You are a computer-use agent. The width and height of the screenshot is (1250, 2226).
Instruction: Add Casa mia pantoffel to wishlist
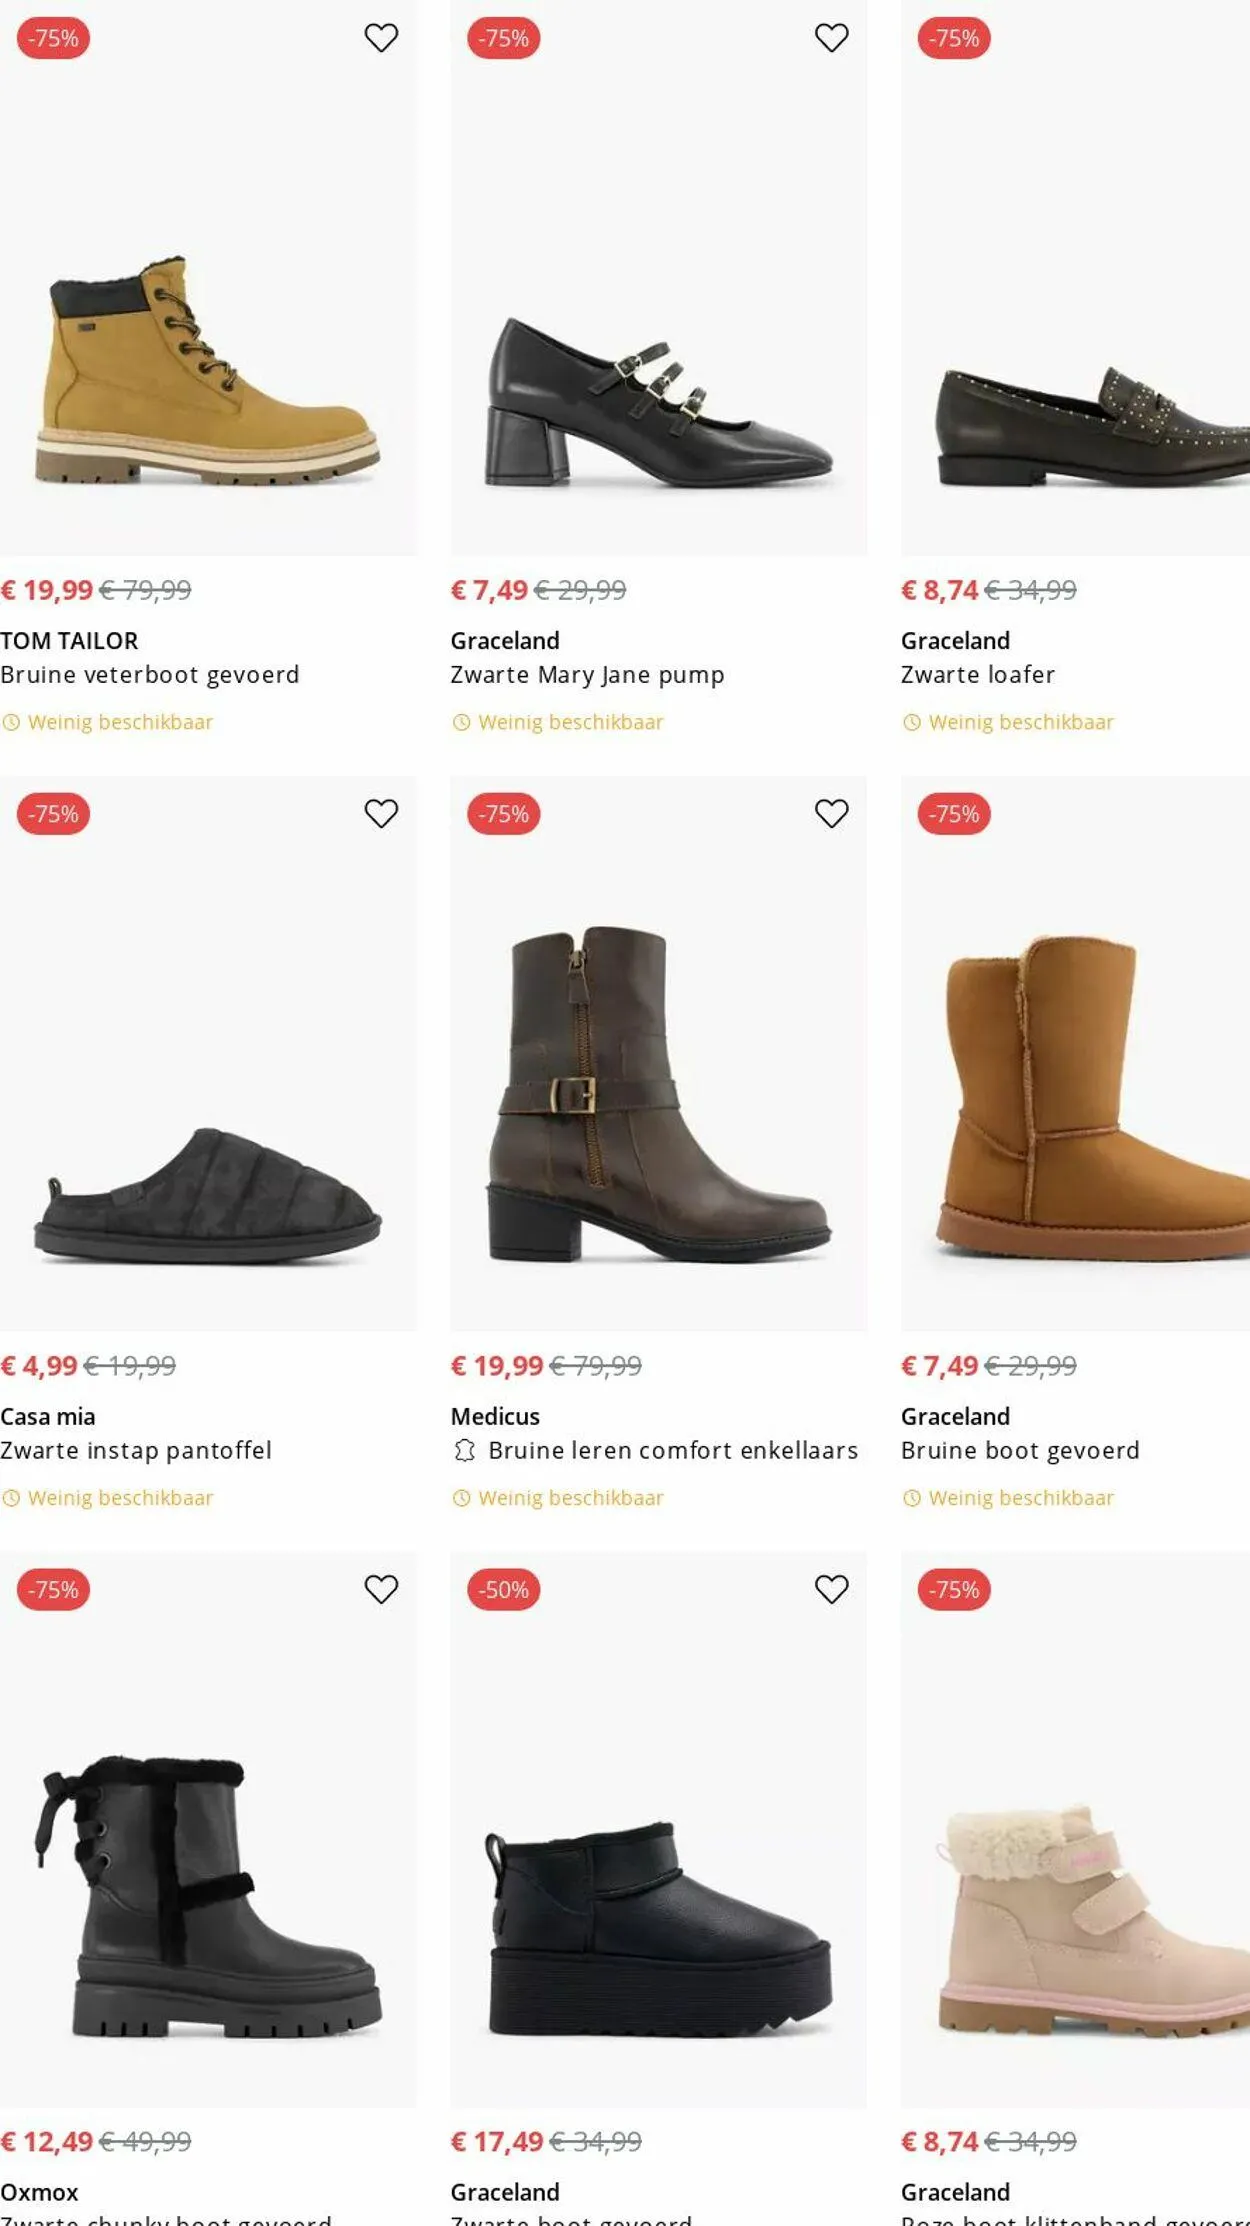381,814
